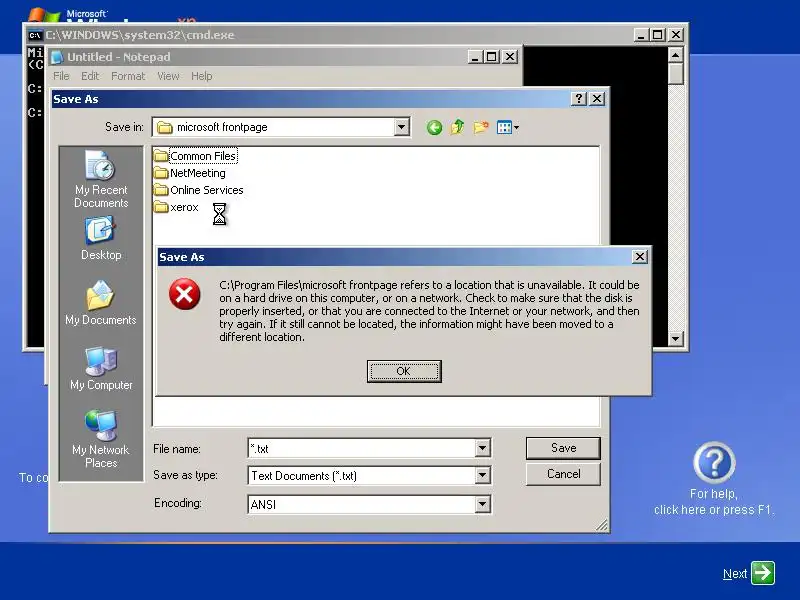Click the File name input field
The width and height of the screenshot is (800, 600).
[362, 448]
